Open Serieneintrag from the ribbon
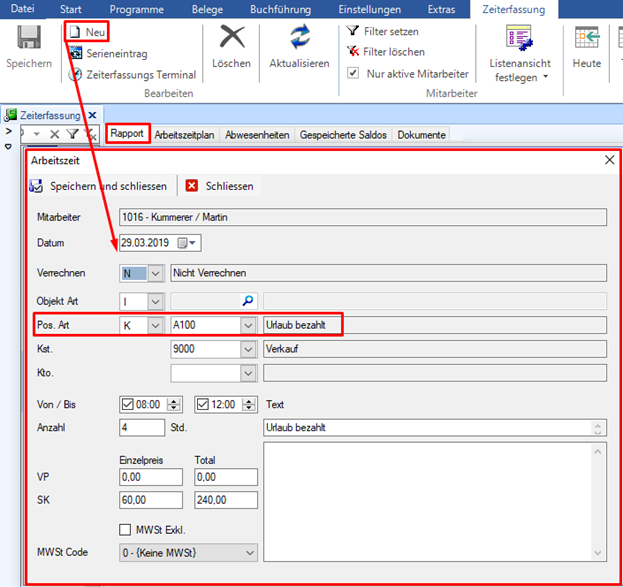The width and height of the screenshot is (623, 587). point(108,53)
